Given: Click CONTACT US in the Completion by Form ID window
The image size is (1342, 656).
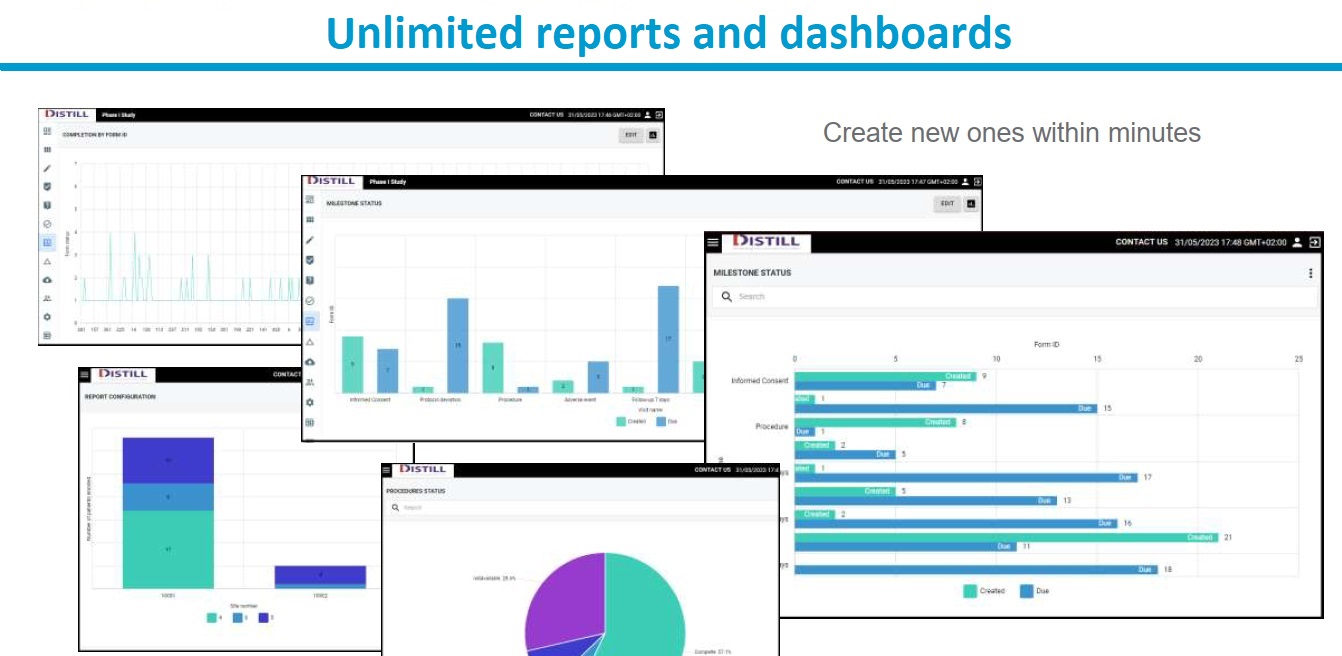Looking at the screenshot, I should click(547, 115).
